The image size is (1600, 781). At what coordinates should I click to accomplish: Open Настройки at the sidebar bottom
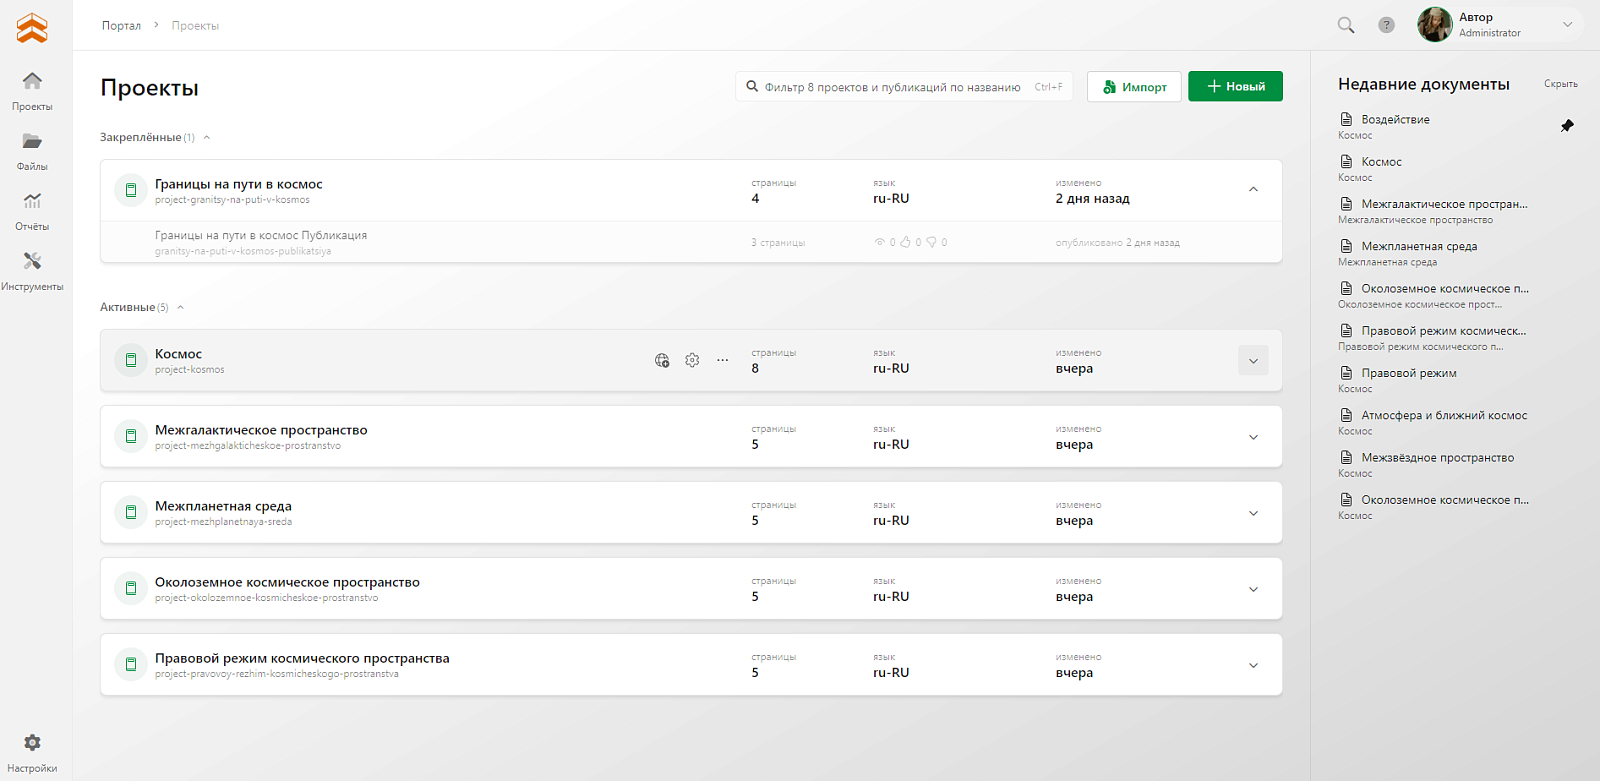[x=32, y=752]
